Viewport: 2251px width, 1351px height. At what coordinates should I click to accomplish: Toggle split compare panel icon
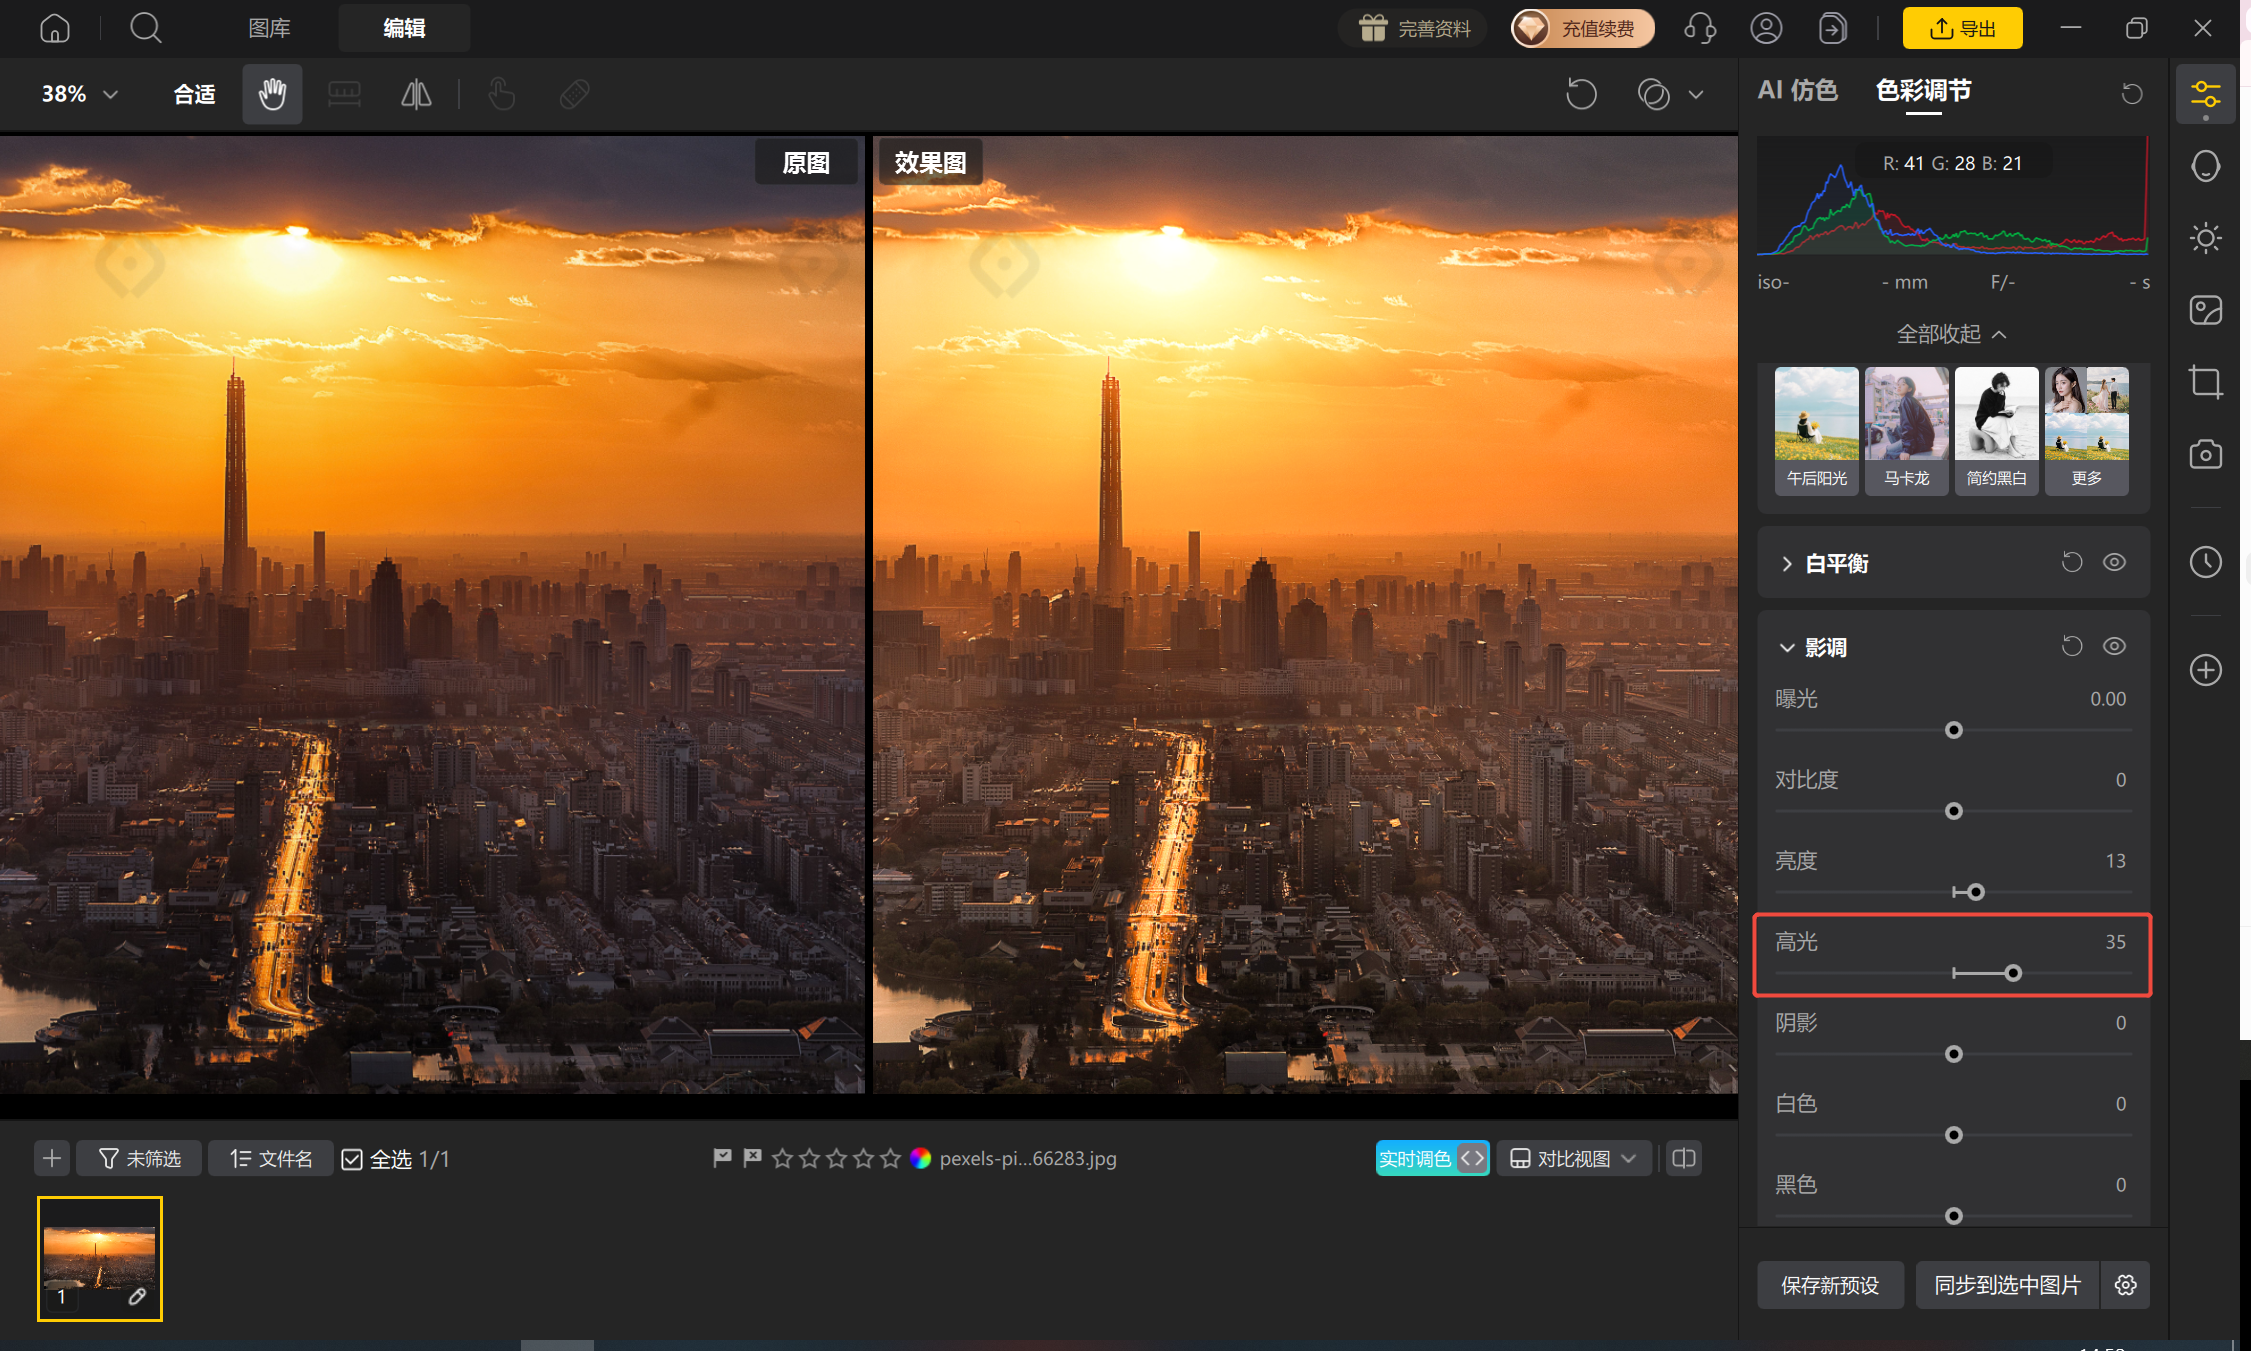[x=1684, y=1158]
